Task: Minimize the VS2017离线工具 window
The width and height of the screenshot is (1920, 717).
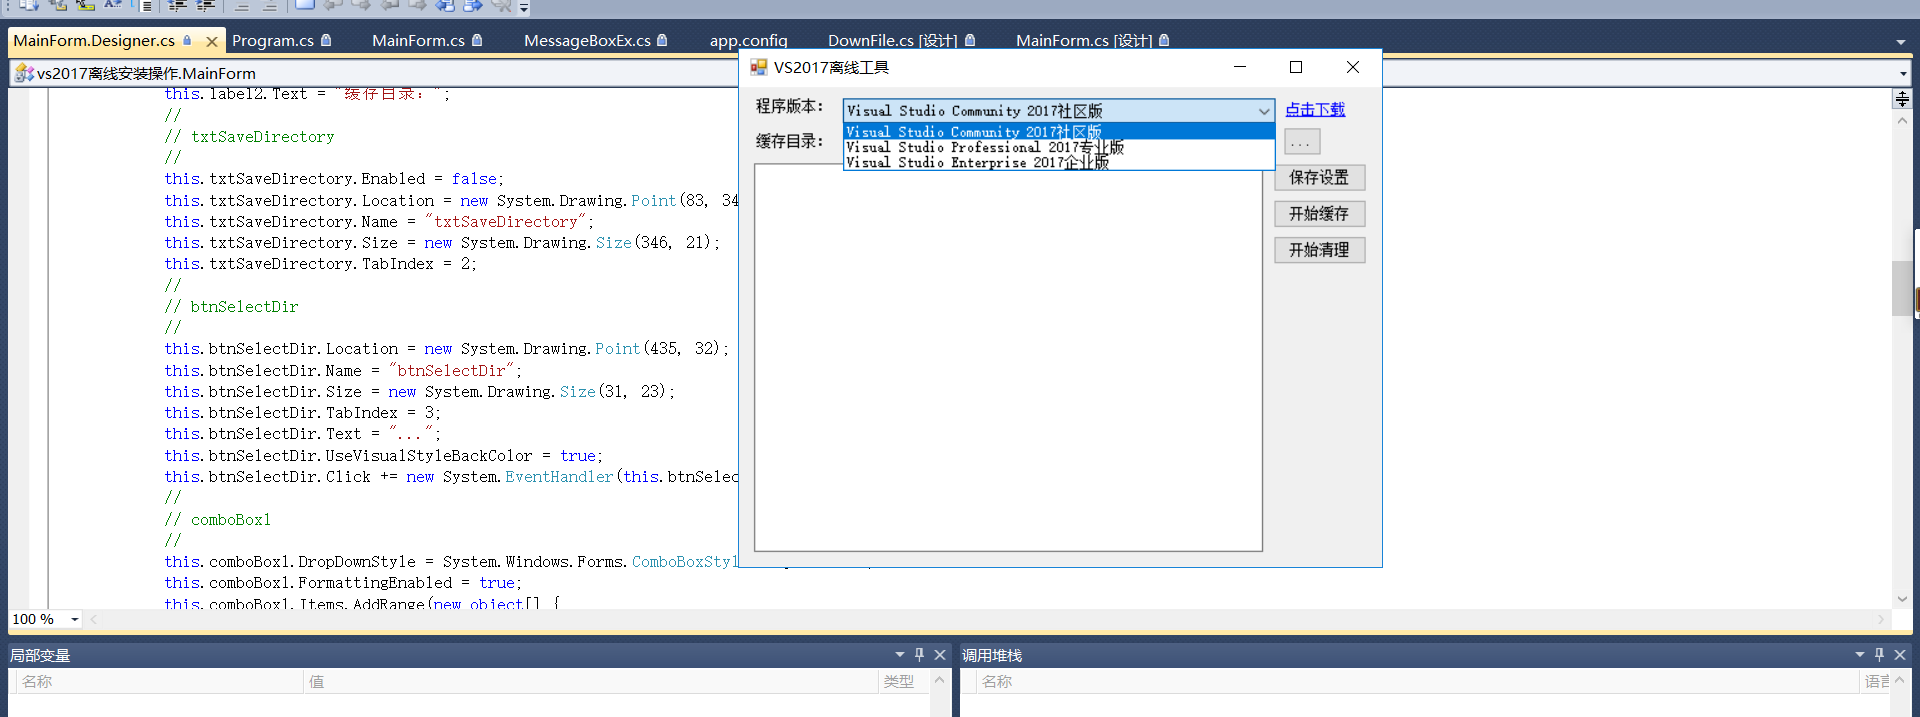Action: (1240, 67)
